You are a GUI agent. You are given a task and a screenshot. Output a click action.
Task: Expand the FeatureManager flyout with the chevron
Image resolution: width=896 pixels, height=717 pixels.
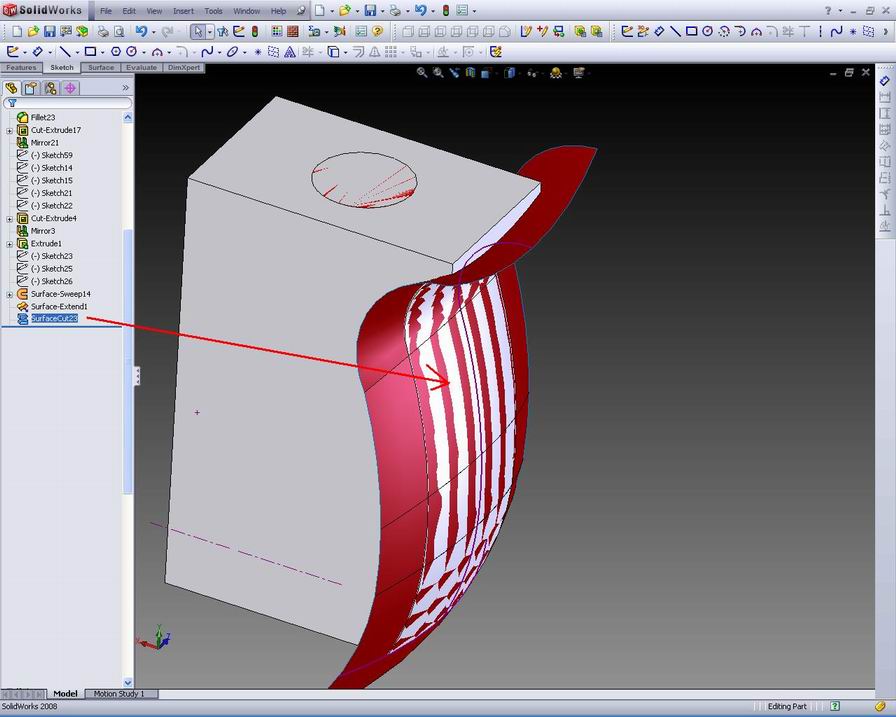coord(125,87)
